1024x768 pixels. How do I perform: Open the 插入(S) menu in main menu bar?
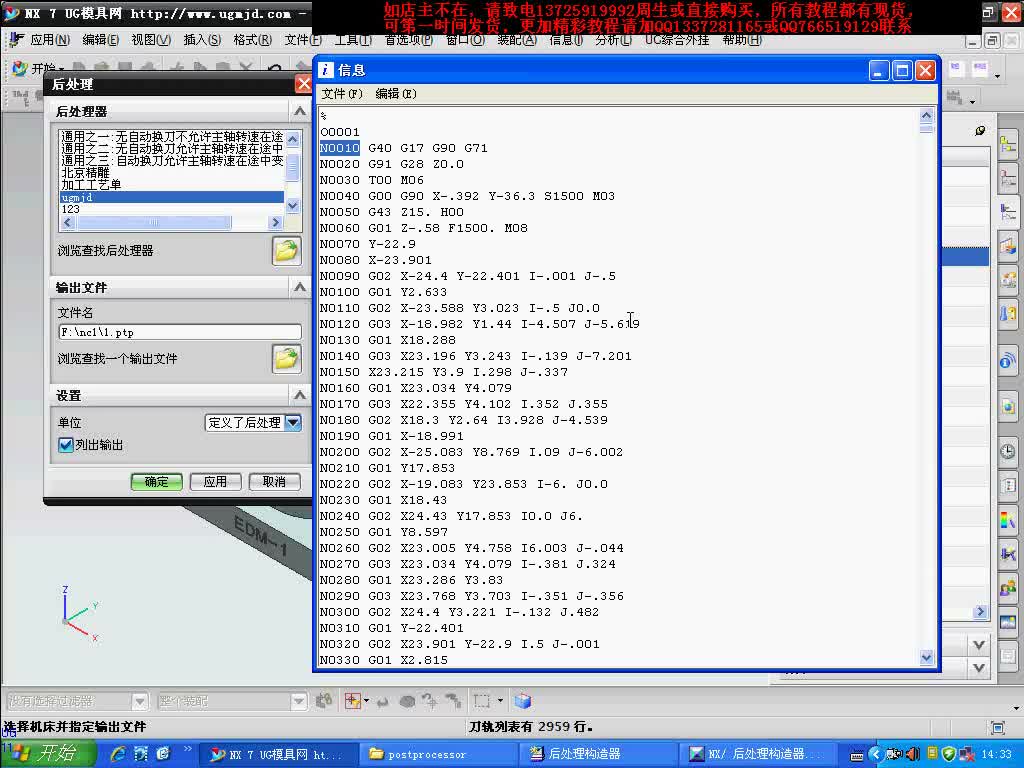point(202,40)
